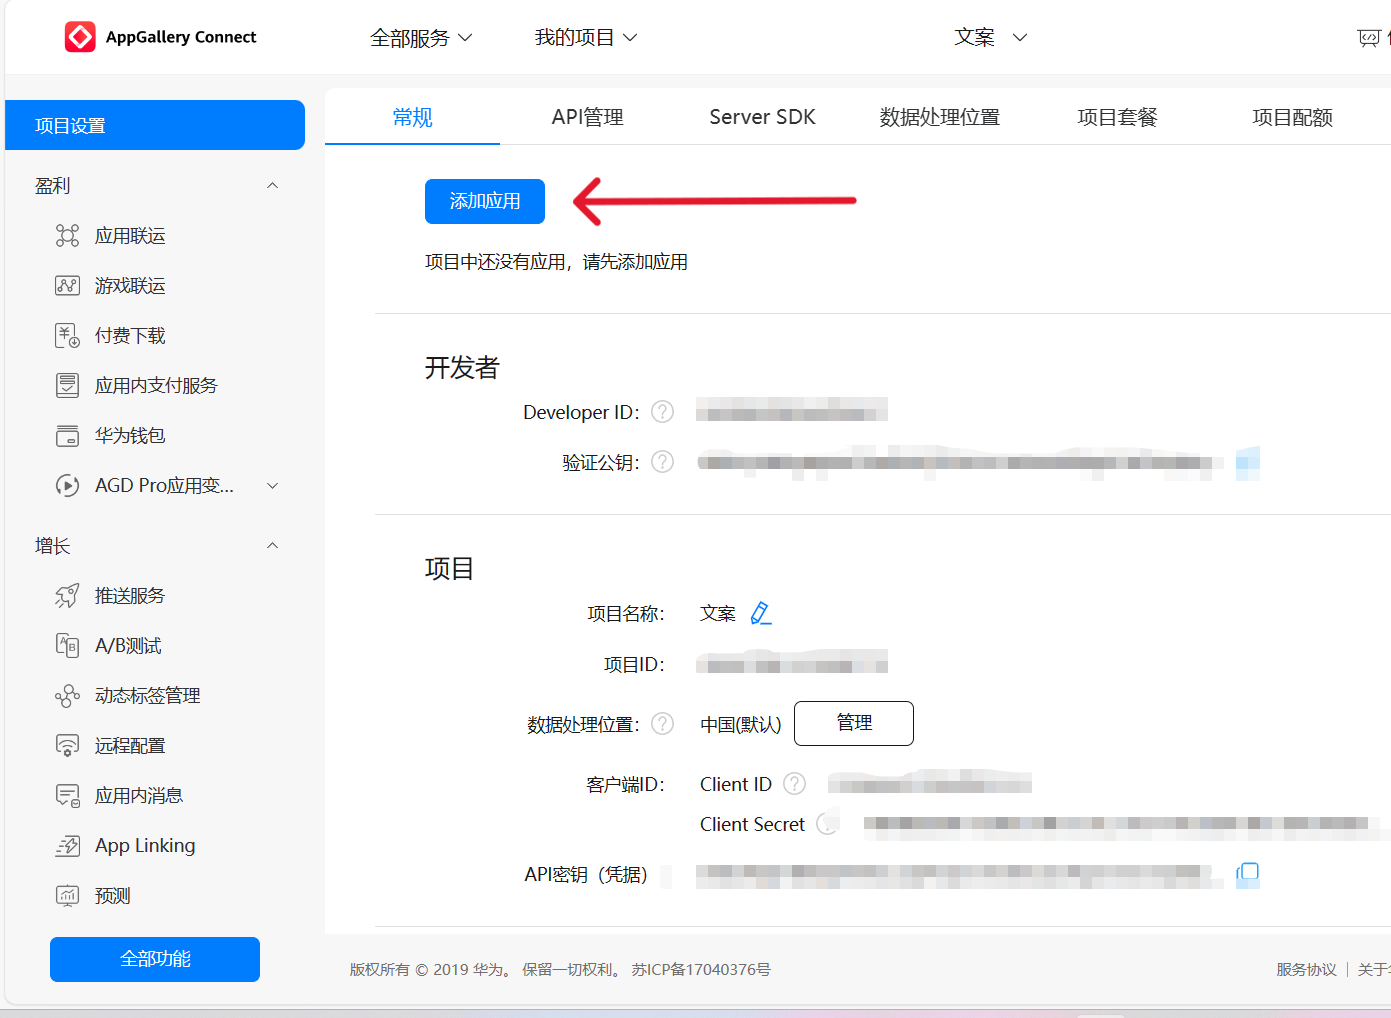This screenshot has width=1391, height=1018.
Task: Click the AGD Pro应用变... play icon
Action: point(67,486)
